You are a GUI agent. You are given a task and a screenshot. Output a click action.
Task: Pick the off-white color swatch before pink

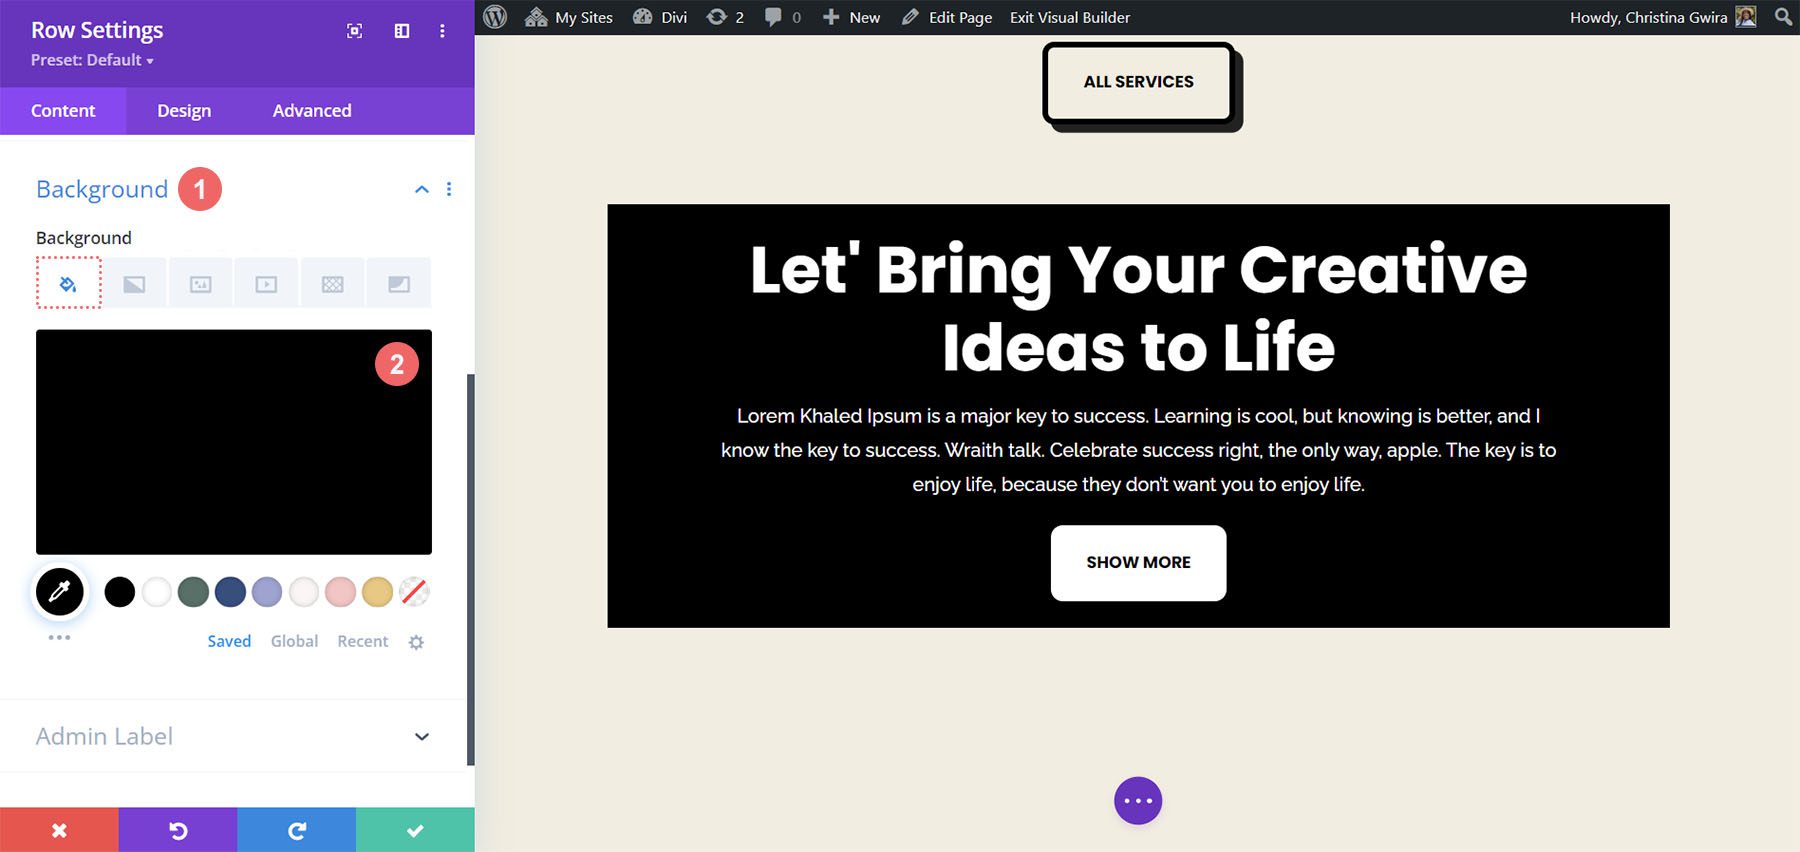point(304,592)
